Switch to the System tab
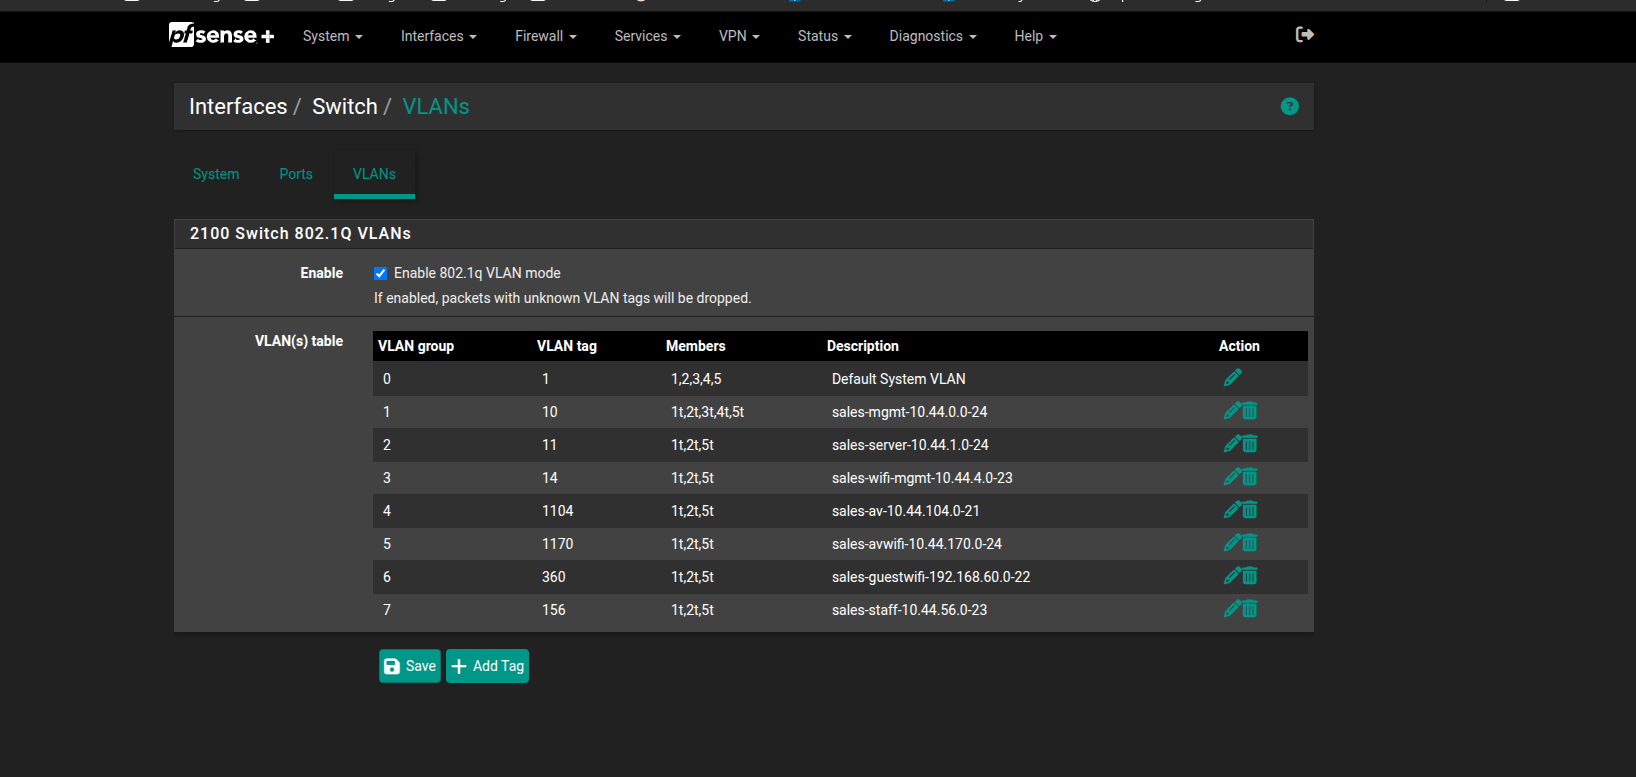Screen dimensions: 1636x777 [x=216, y=174]
